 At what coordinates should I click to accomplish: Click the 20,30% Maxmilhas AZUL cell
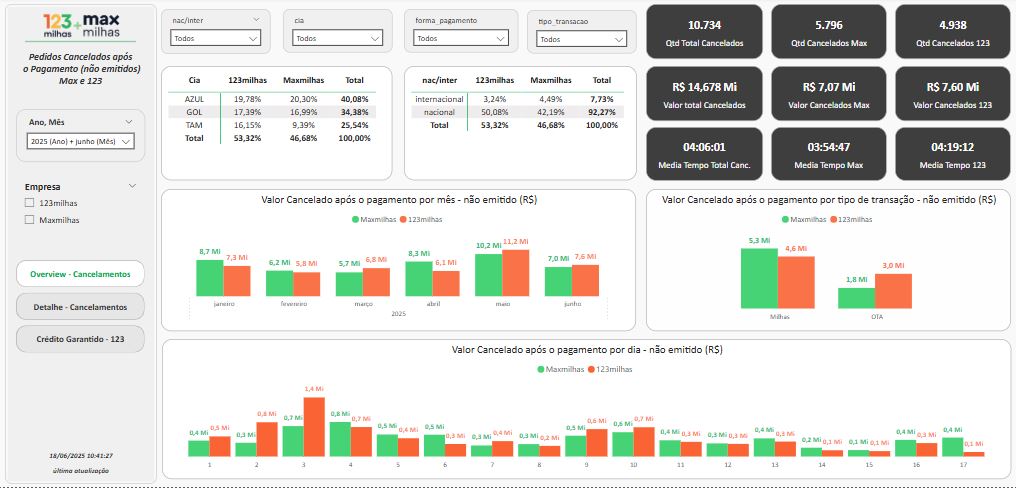pyautogui.click(x=304, y=99)
